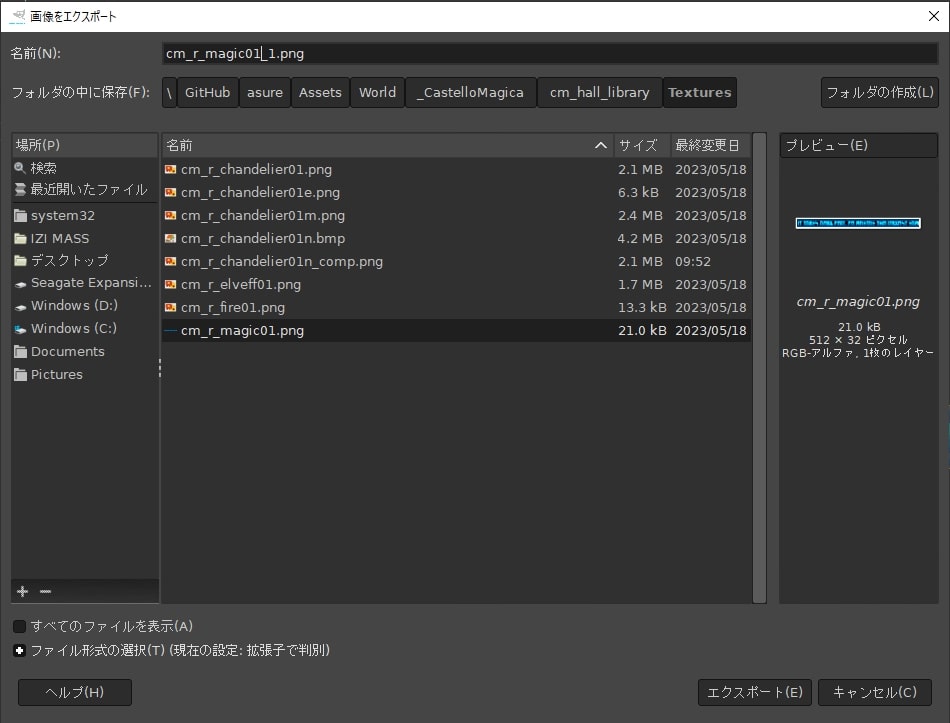
Task: Click the recently used files icon
Action: click(x=20, y=189)
